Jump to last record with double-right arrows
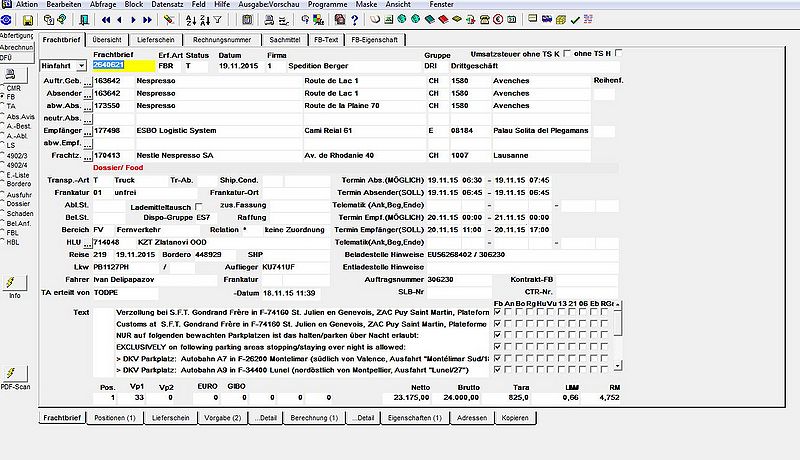800x460 pixels. pyautogui.click(x=147, y=20)
